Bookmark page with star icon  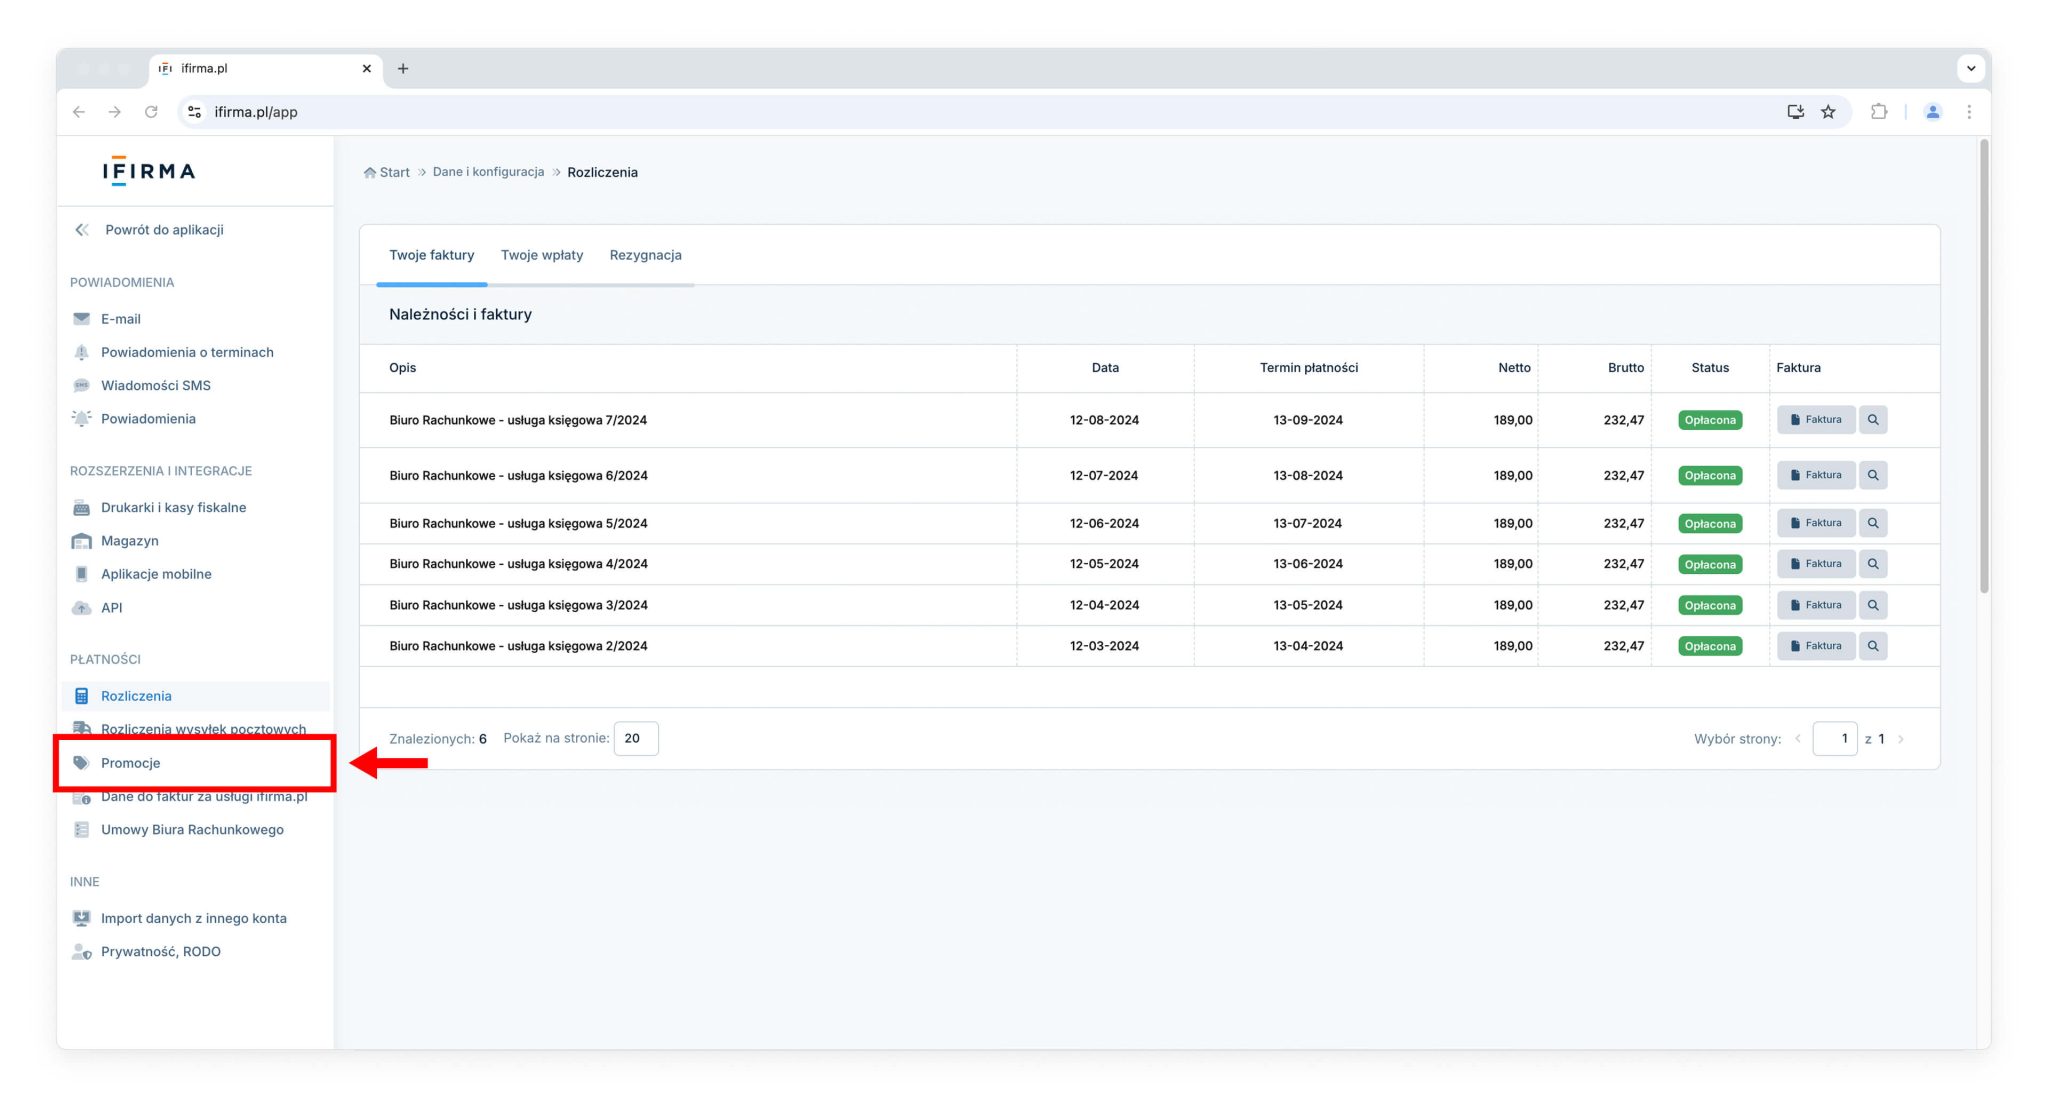tap(1828, 112)
